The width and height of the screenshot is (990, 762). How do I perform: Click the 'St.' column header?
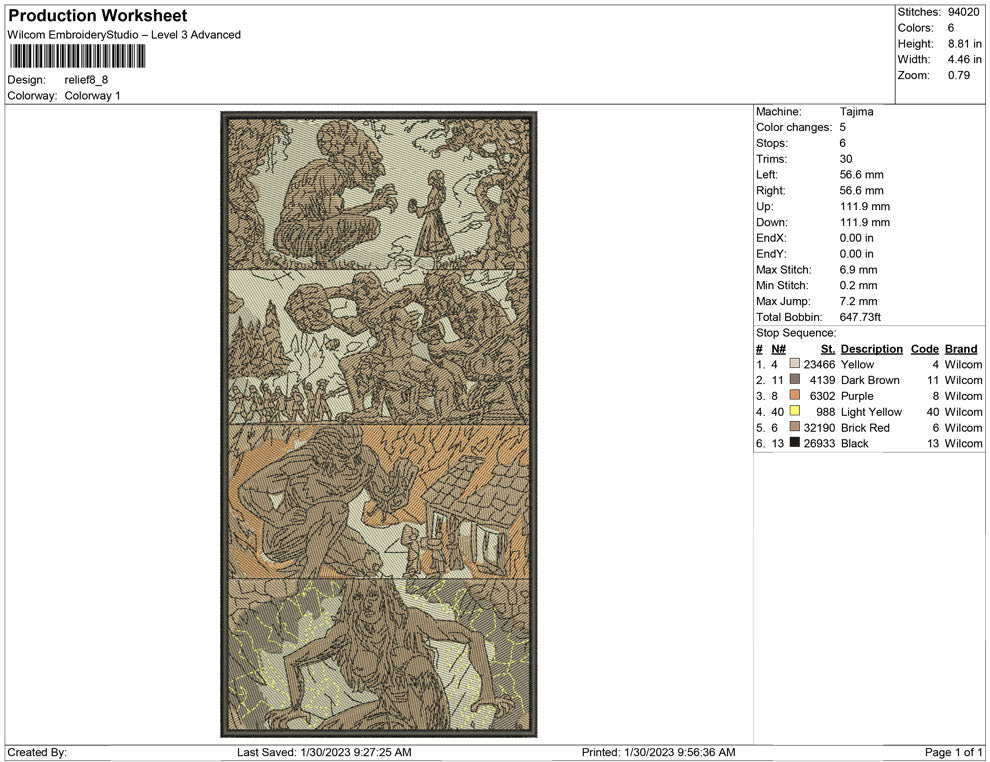tap(828, 349)
